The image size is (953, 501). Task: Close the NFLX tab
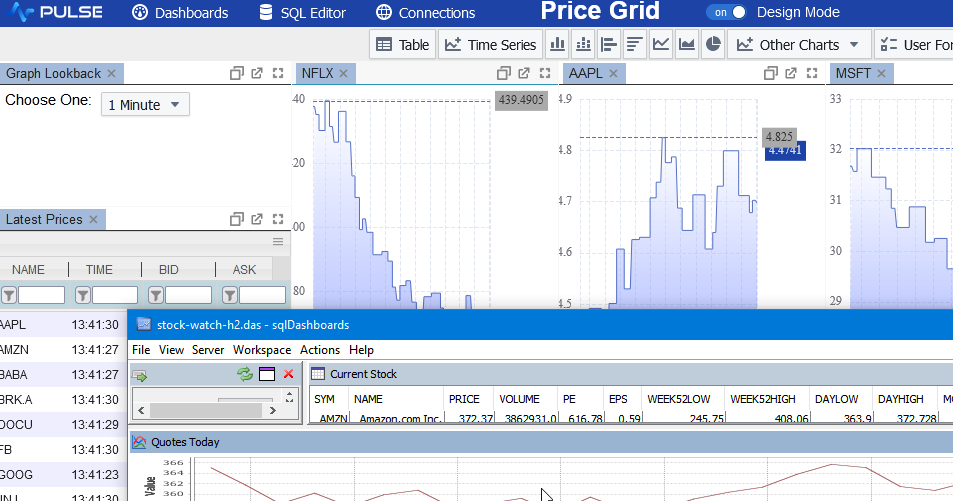(343, 74)
